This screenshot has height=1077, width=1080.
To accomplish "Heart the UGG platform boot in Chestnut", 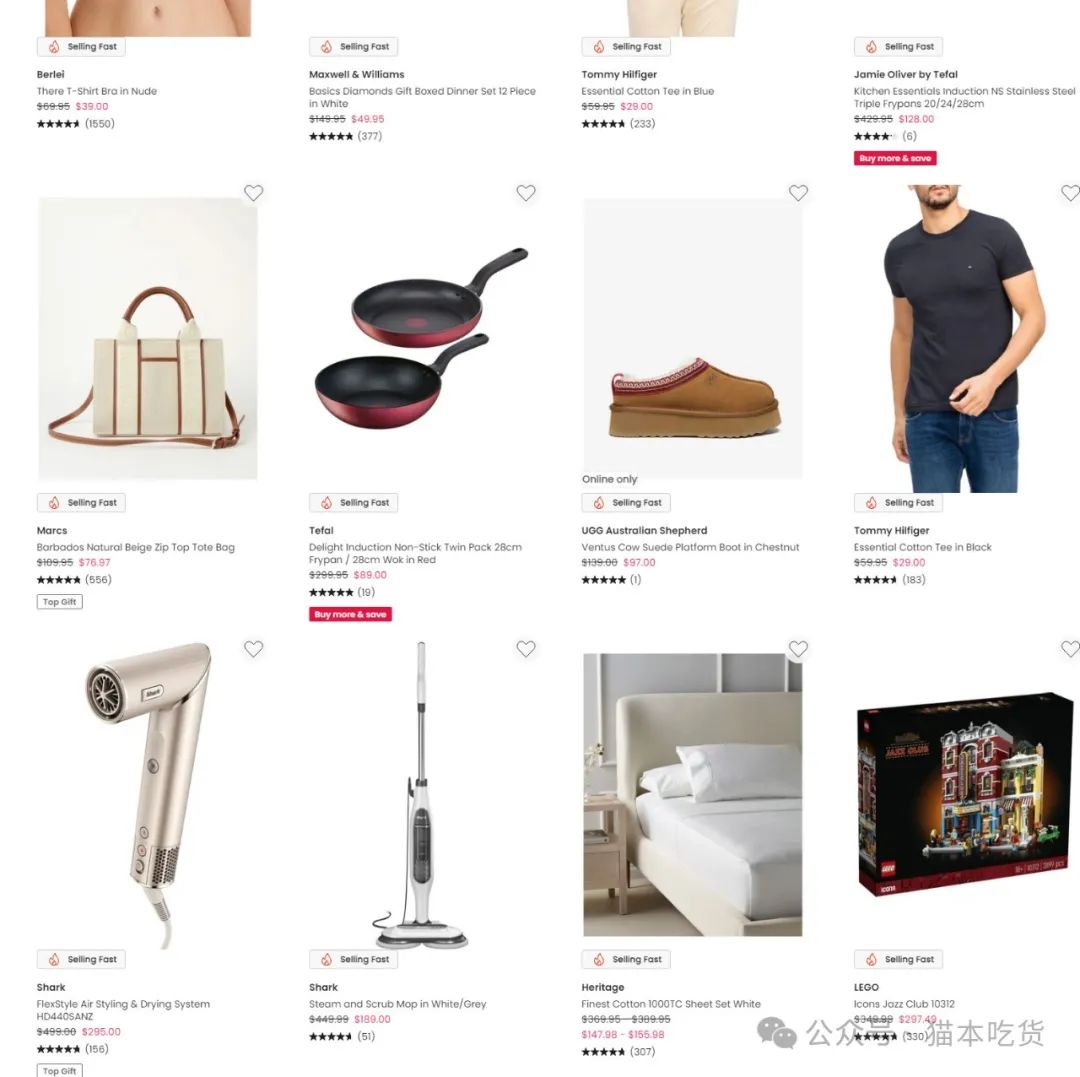I will click(798, 193).
